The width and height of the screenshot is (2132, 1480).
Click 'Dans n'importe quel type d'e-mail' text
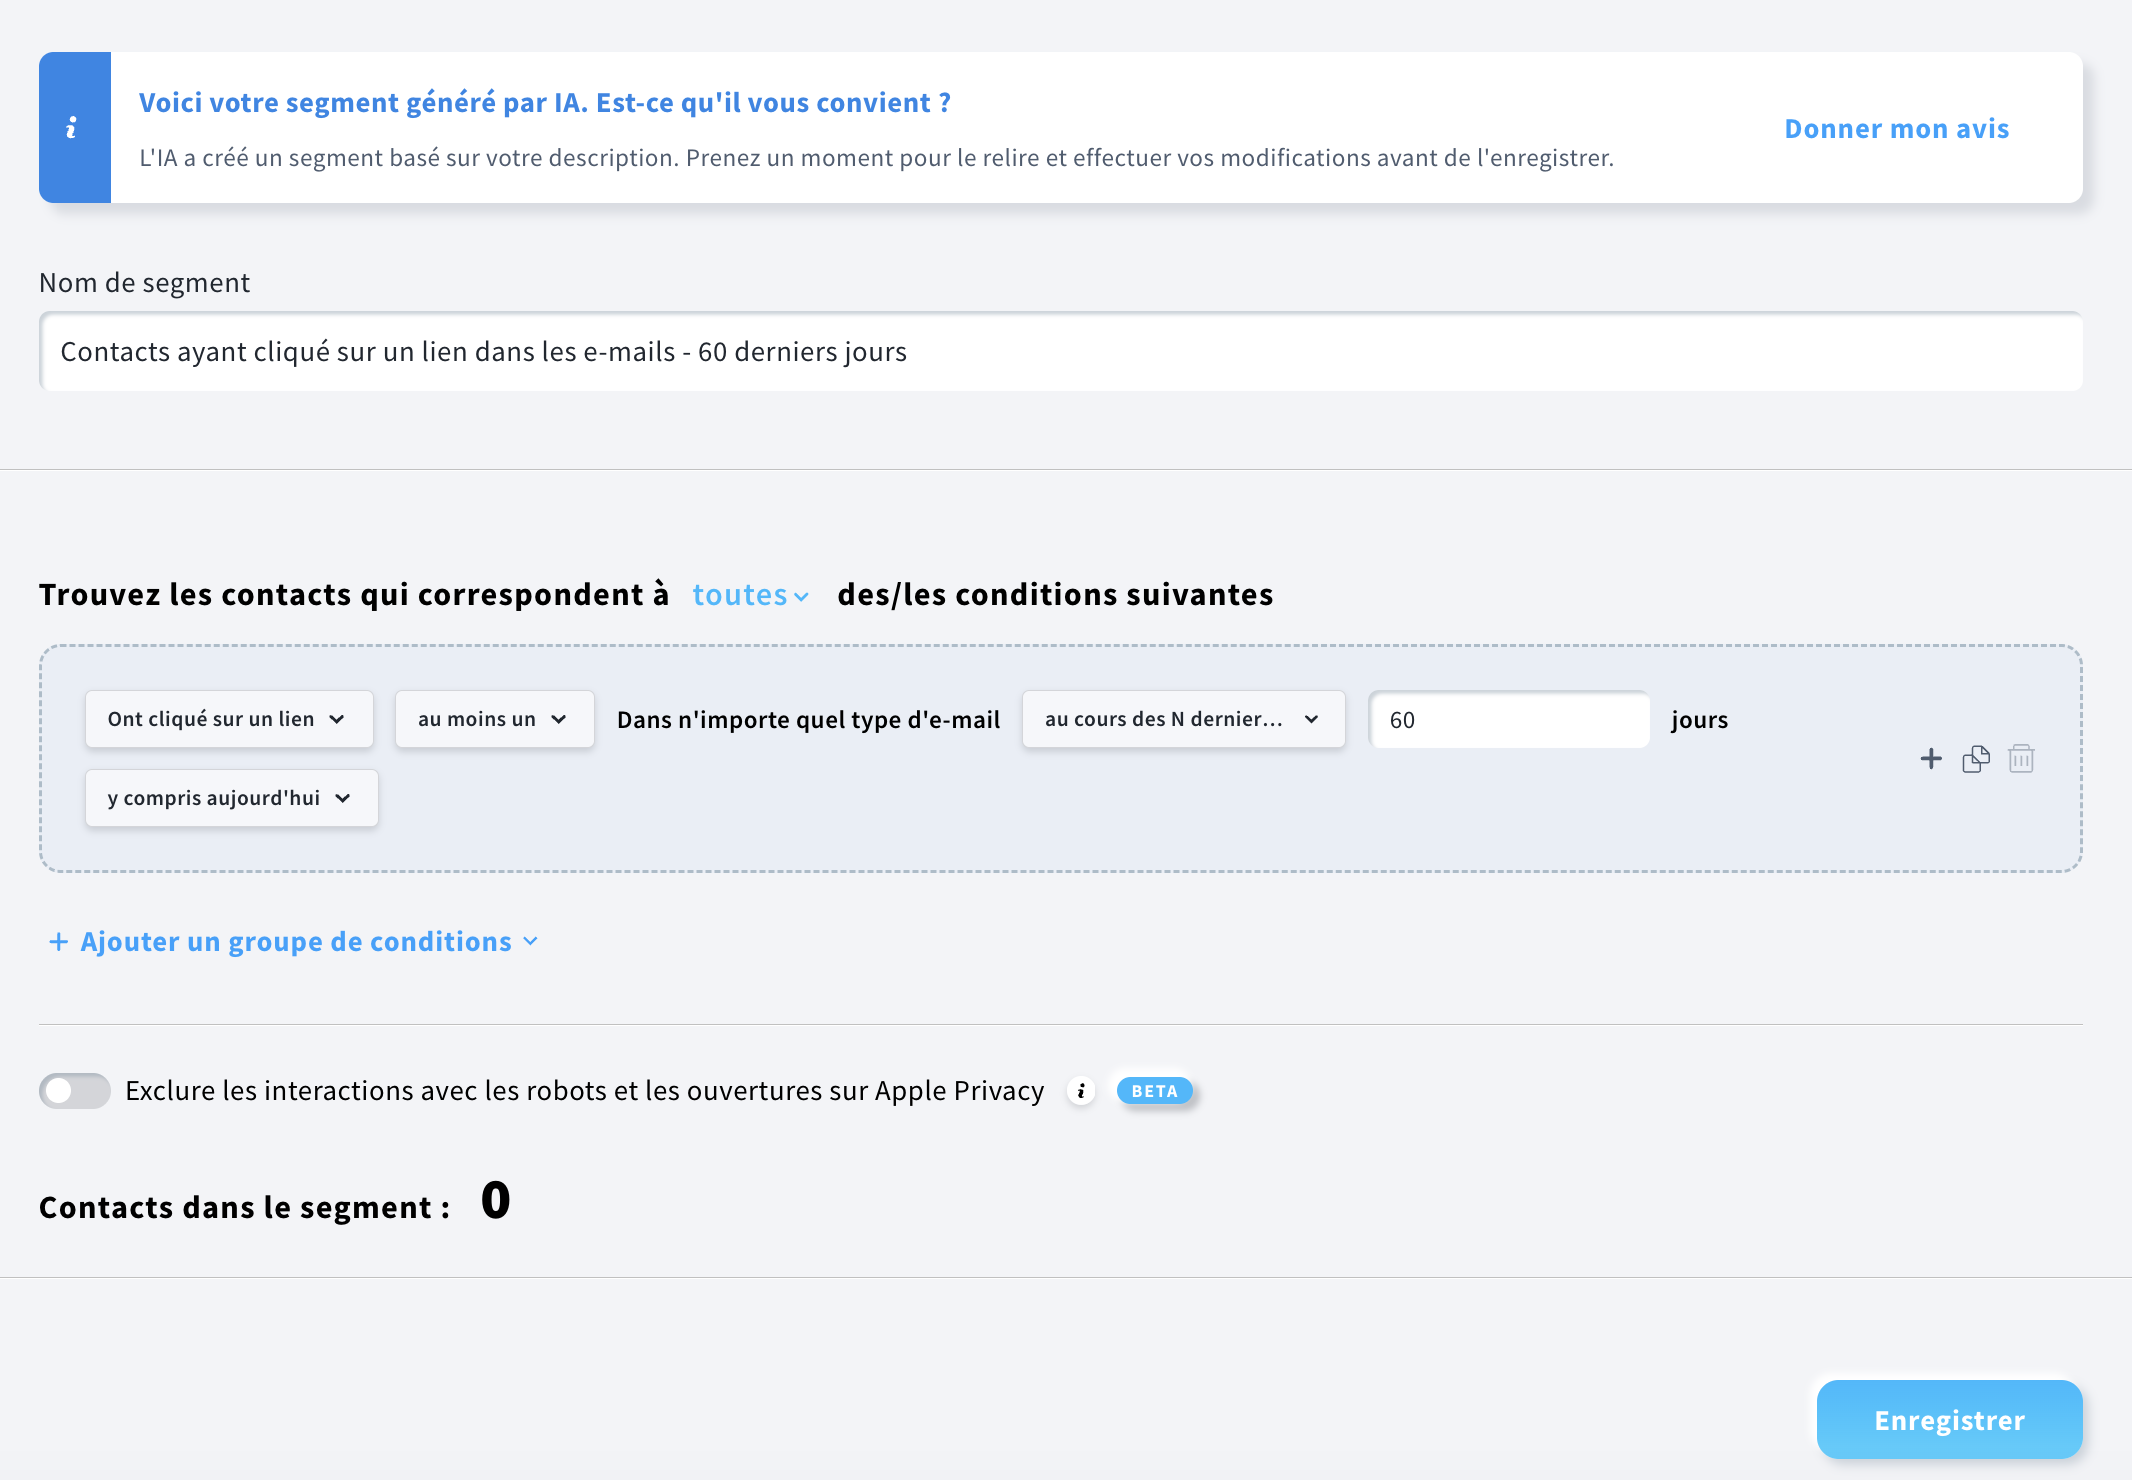808,720
